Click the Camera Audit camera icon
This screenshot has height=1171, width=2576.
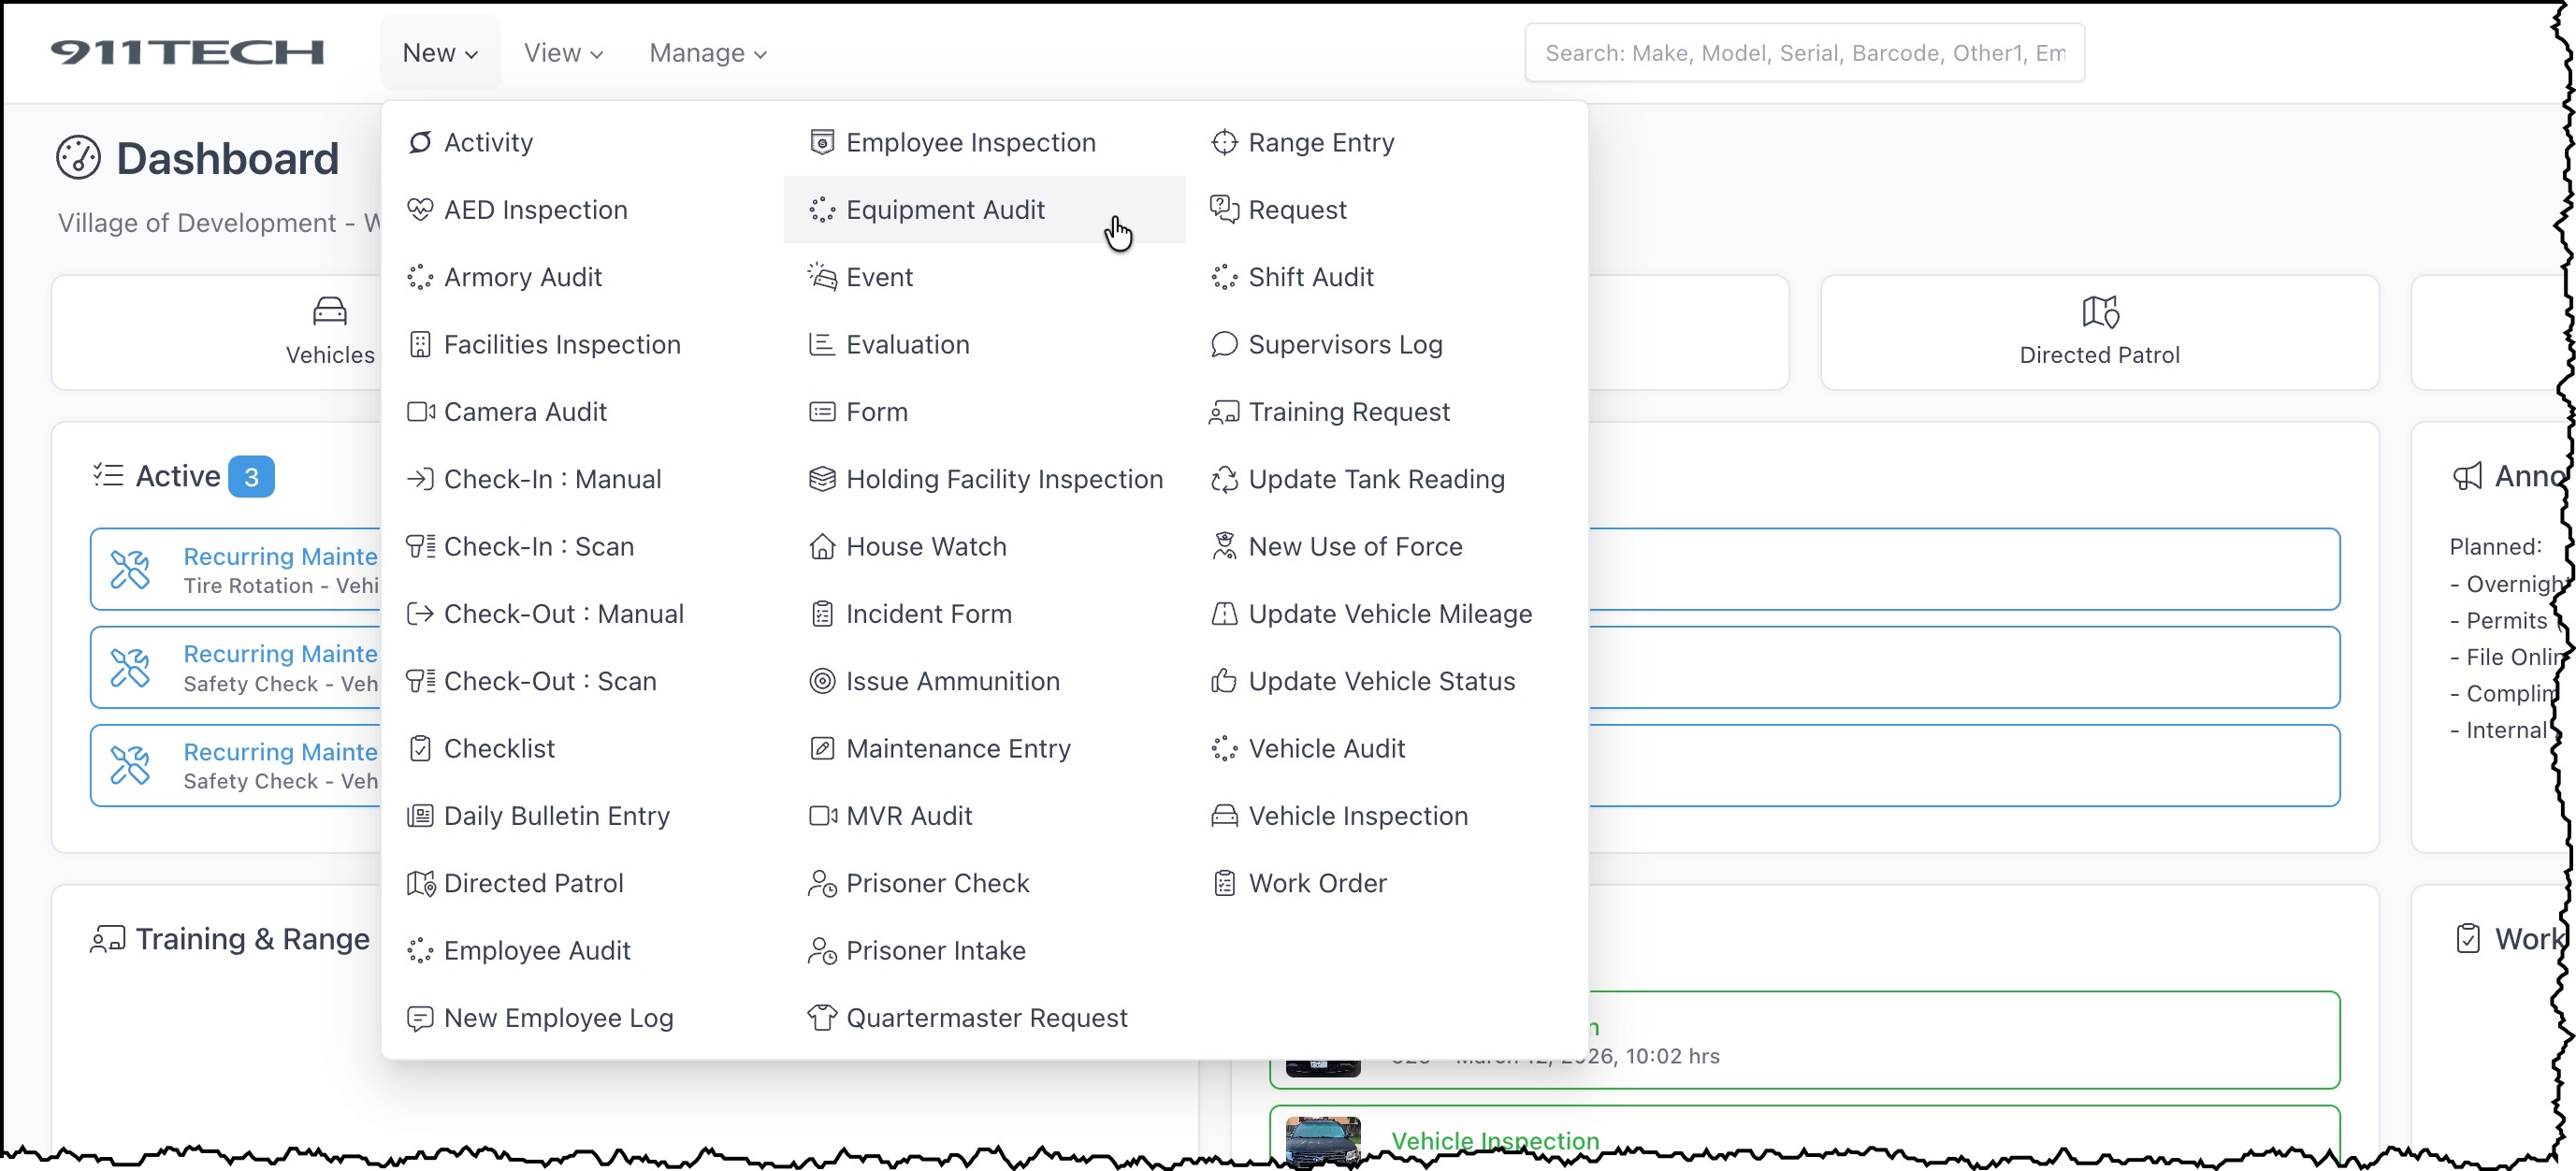(420, 412)
